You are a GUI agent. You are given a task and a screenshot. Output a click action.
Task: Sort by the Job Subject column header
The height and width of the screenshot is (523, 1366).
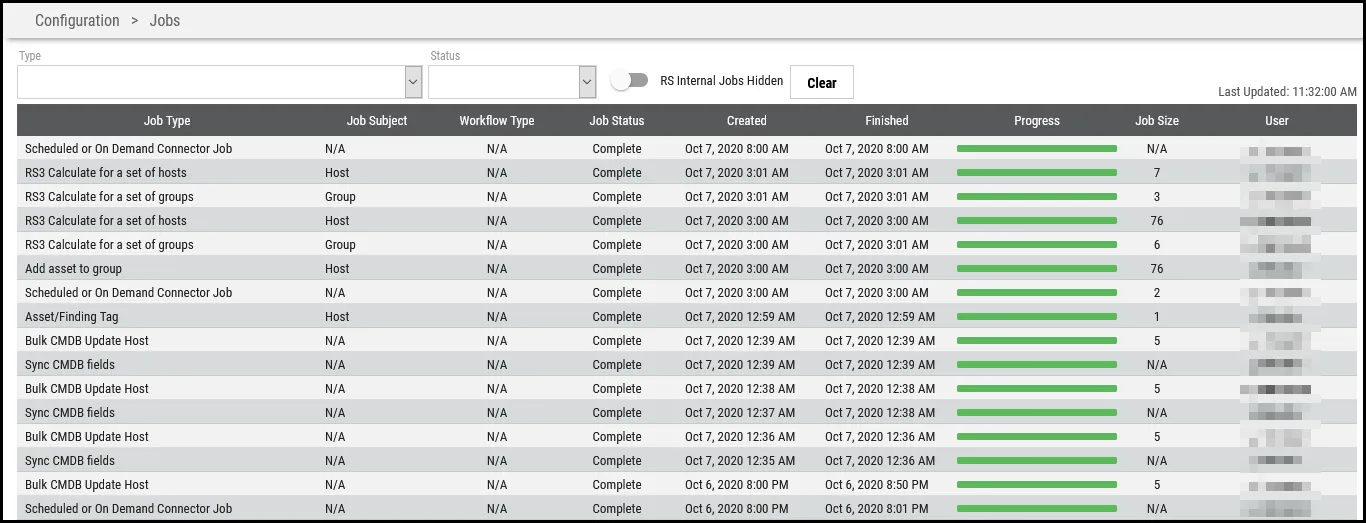377,121
